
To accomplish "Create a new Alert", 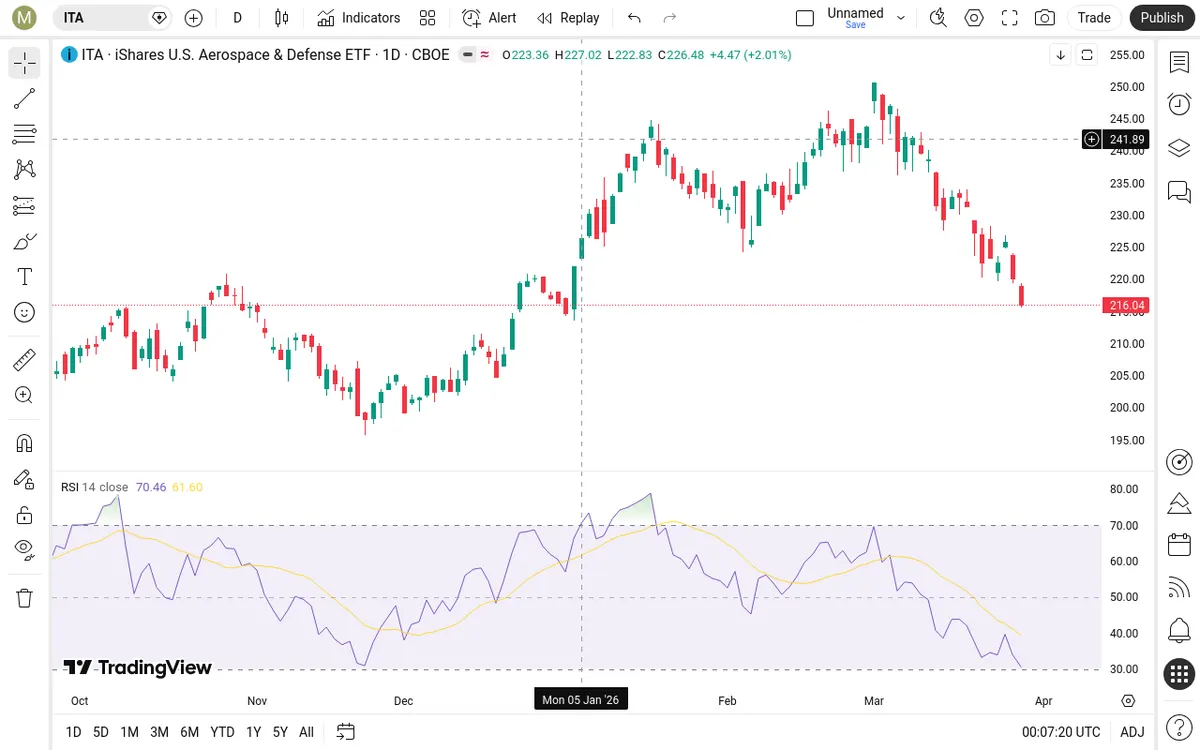I will (490, 18).
